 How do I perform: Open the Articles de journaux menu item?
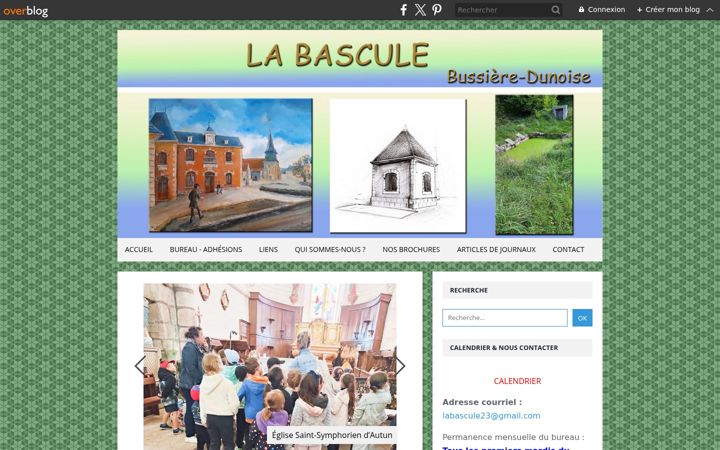496,249
